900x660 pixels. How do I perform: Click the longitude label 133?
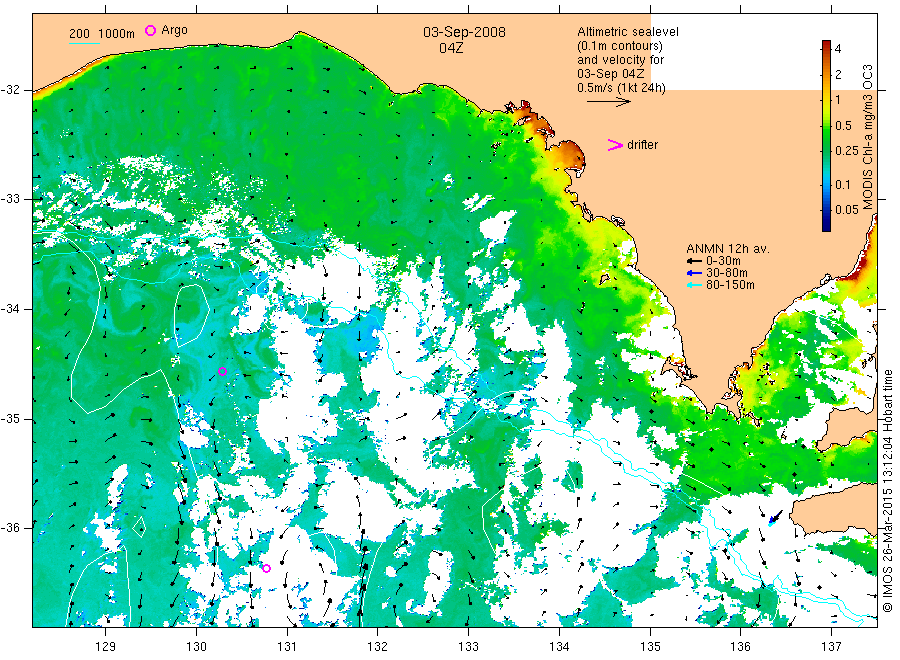click(468, 647)
